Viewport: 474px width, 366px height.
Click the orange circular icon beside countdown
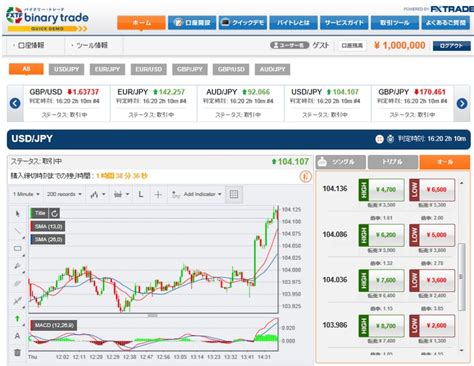pyautogui.click(x=305, y=176)
